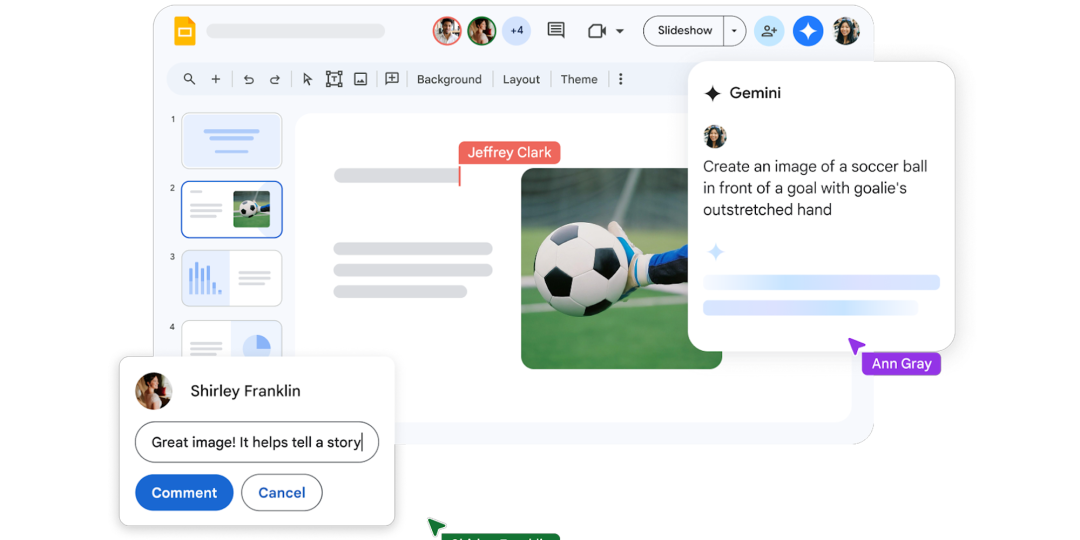Open the Background toolbar option
This screenshot has width=1080, height=540.
pyautogui.click(x=449, y=79)
